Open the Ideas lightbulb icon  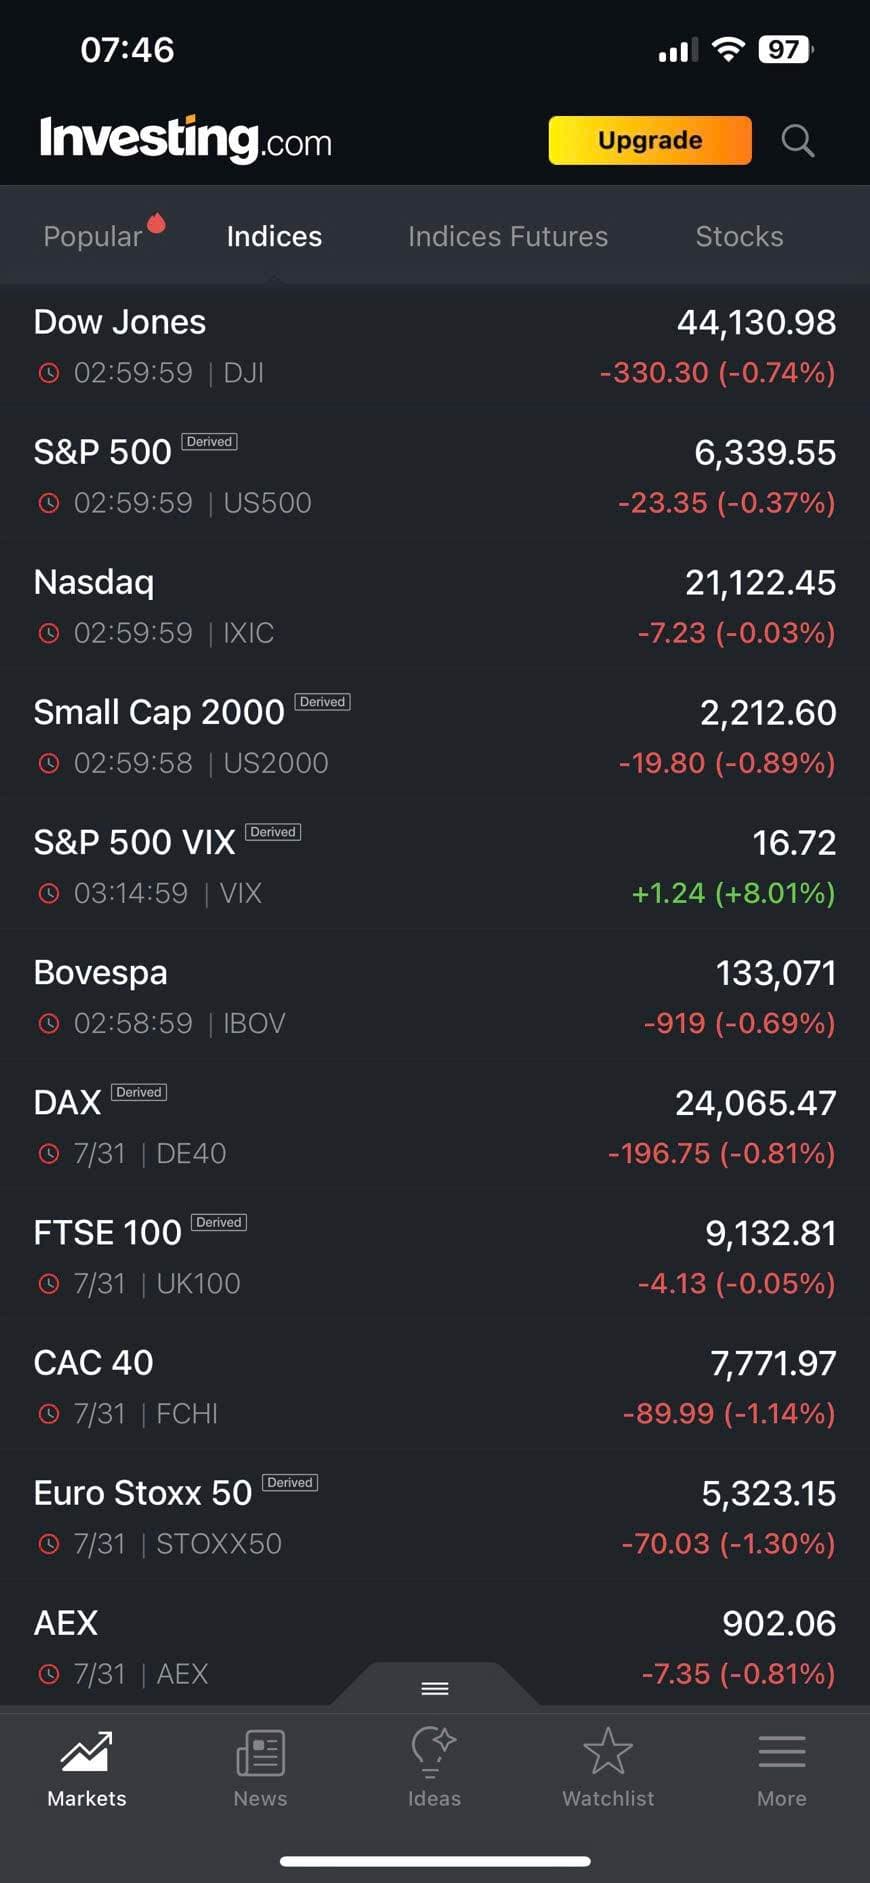pos(434,1752)
